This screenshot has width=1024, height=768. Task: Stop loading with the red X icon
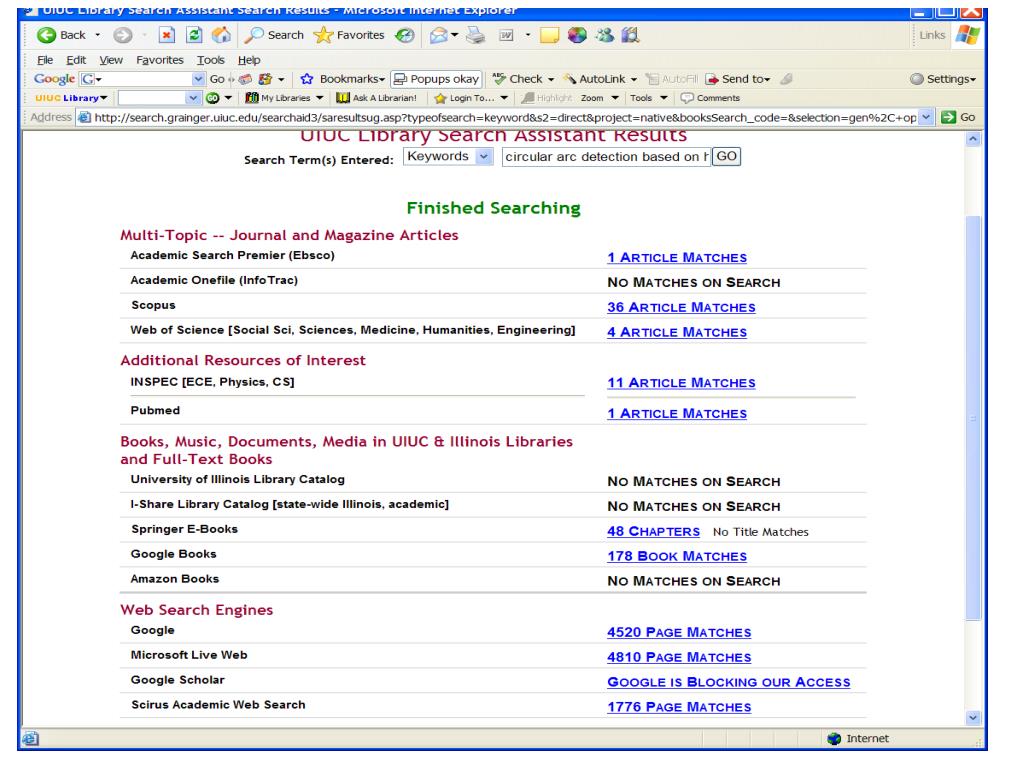coord(167,35)
